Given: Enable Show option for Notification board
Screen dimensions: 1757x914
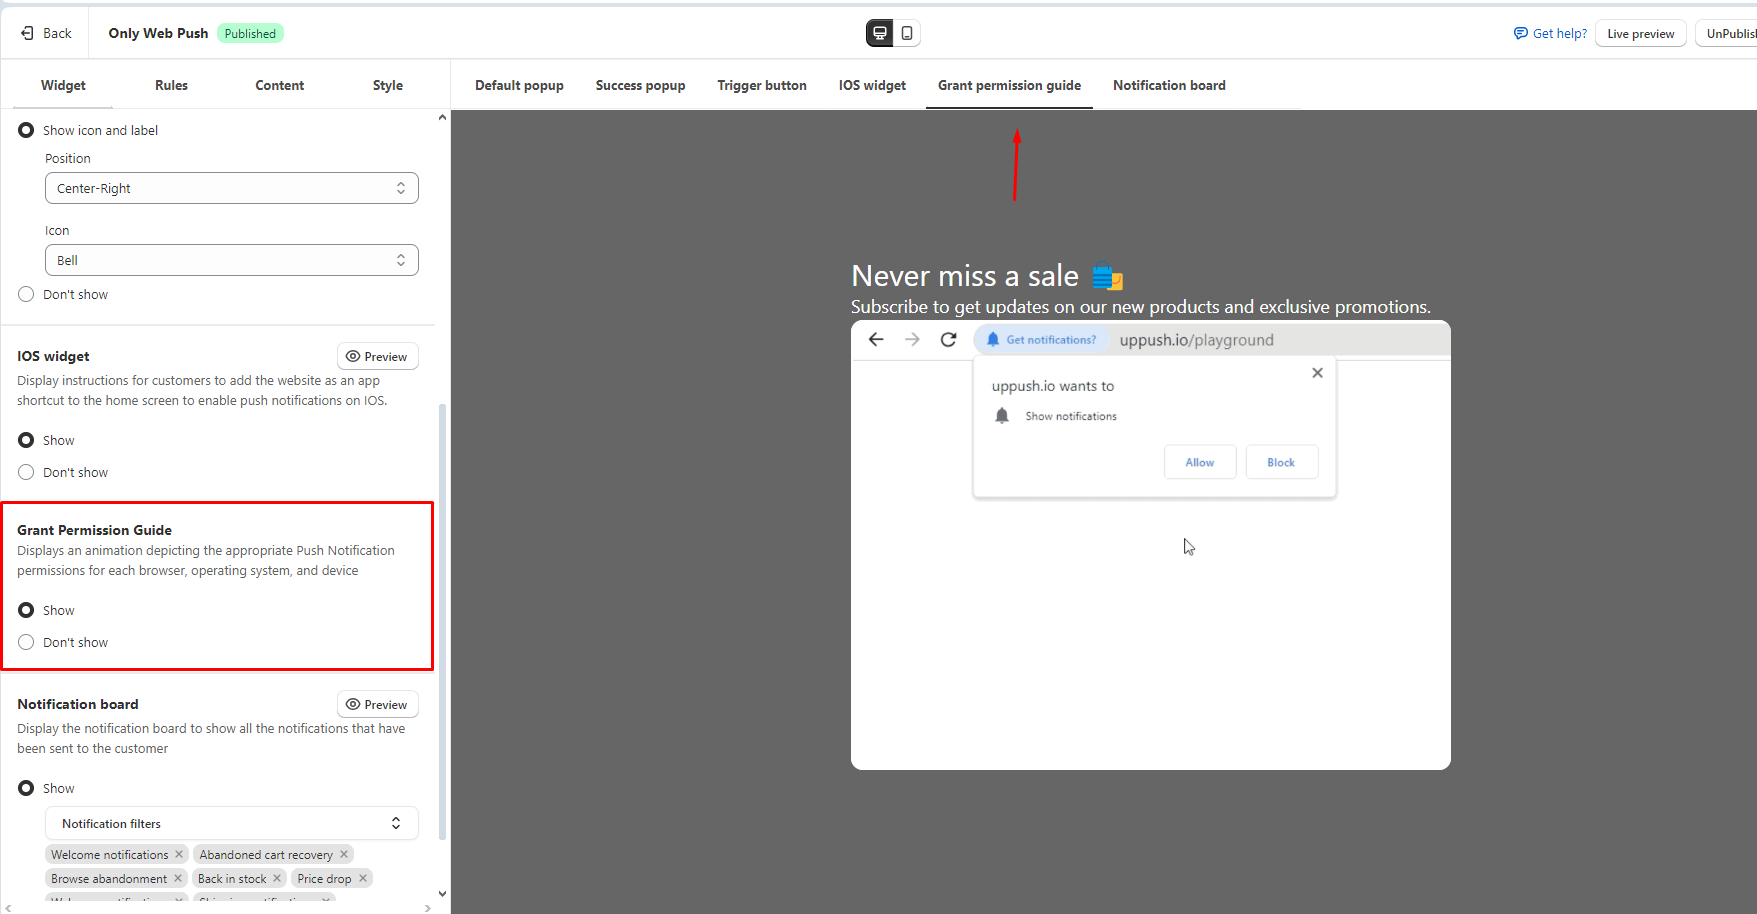Looking at the screenshot, I should (26, 788).
